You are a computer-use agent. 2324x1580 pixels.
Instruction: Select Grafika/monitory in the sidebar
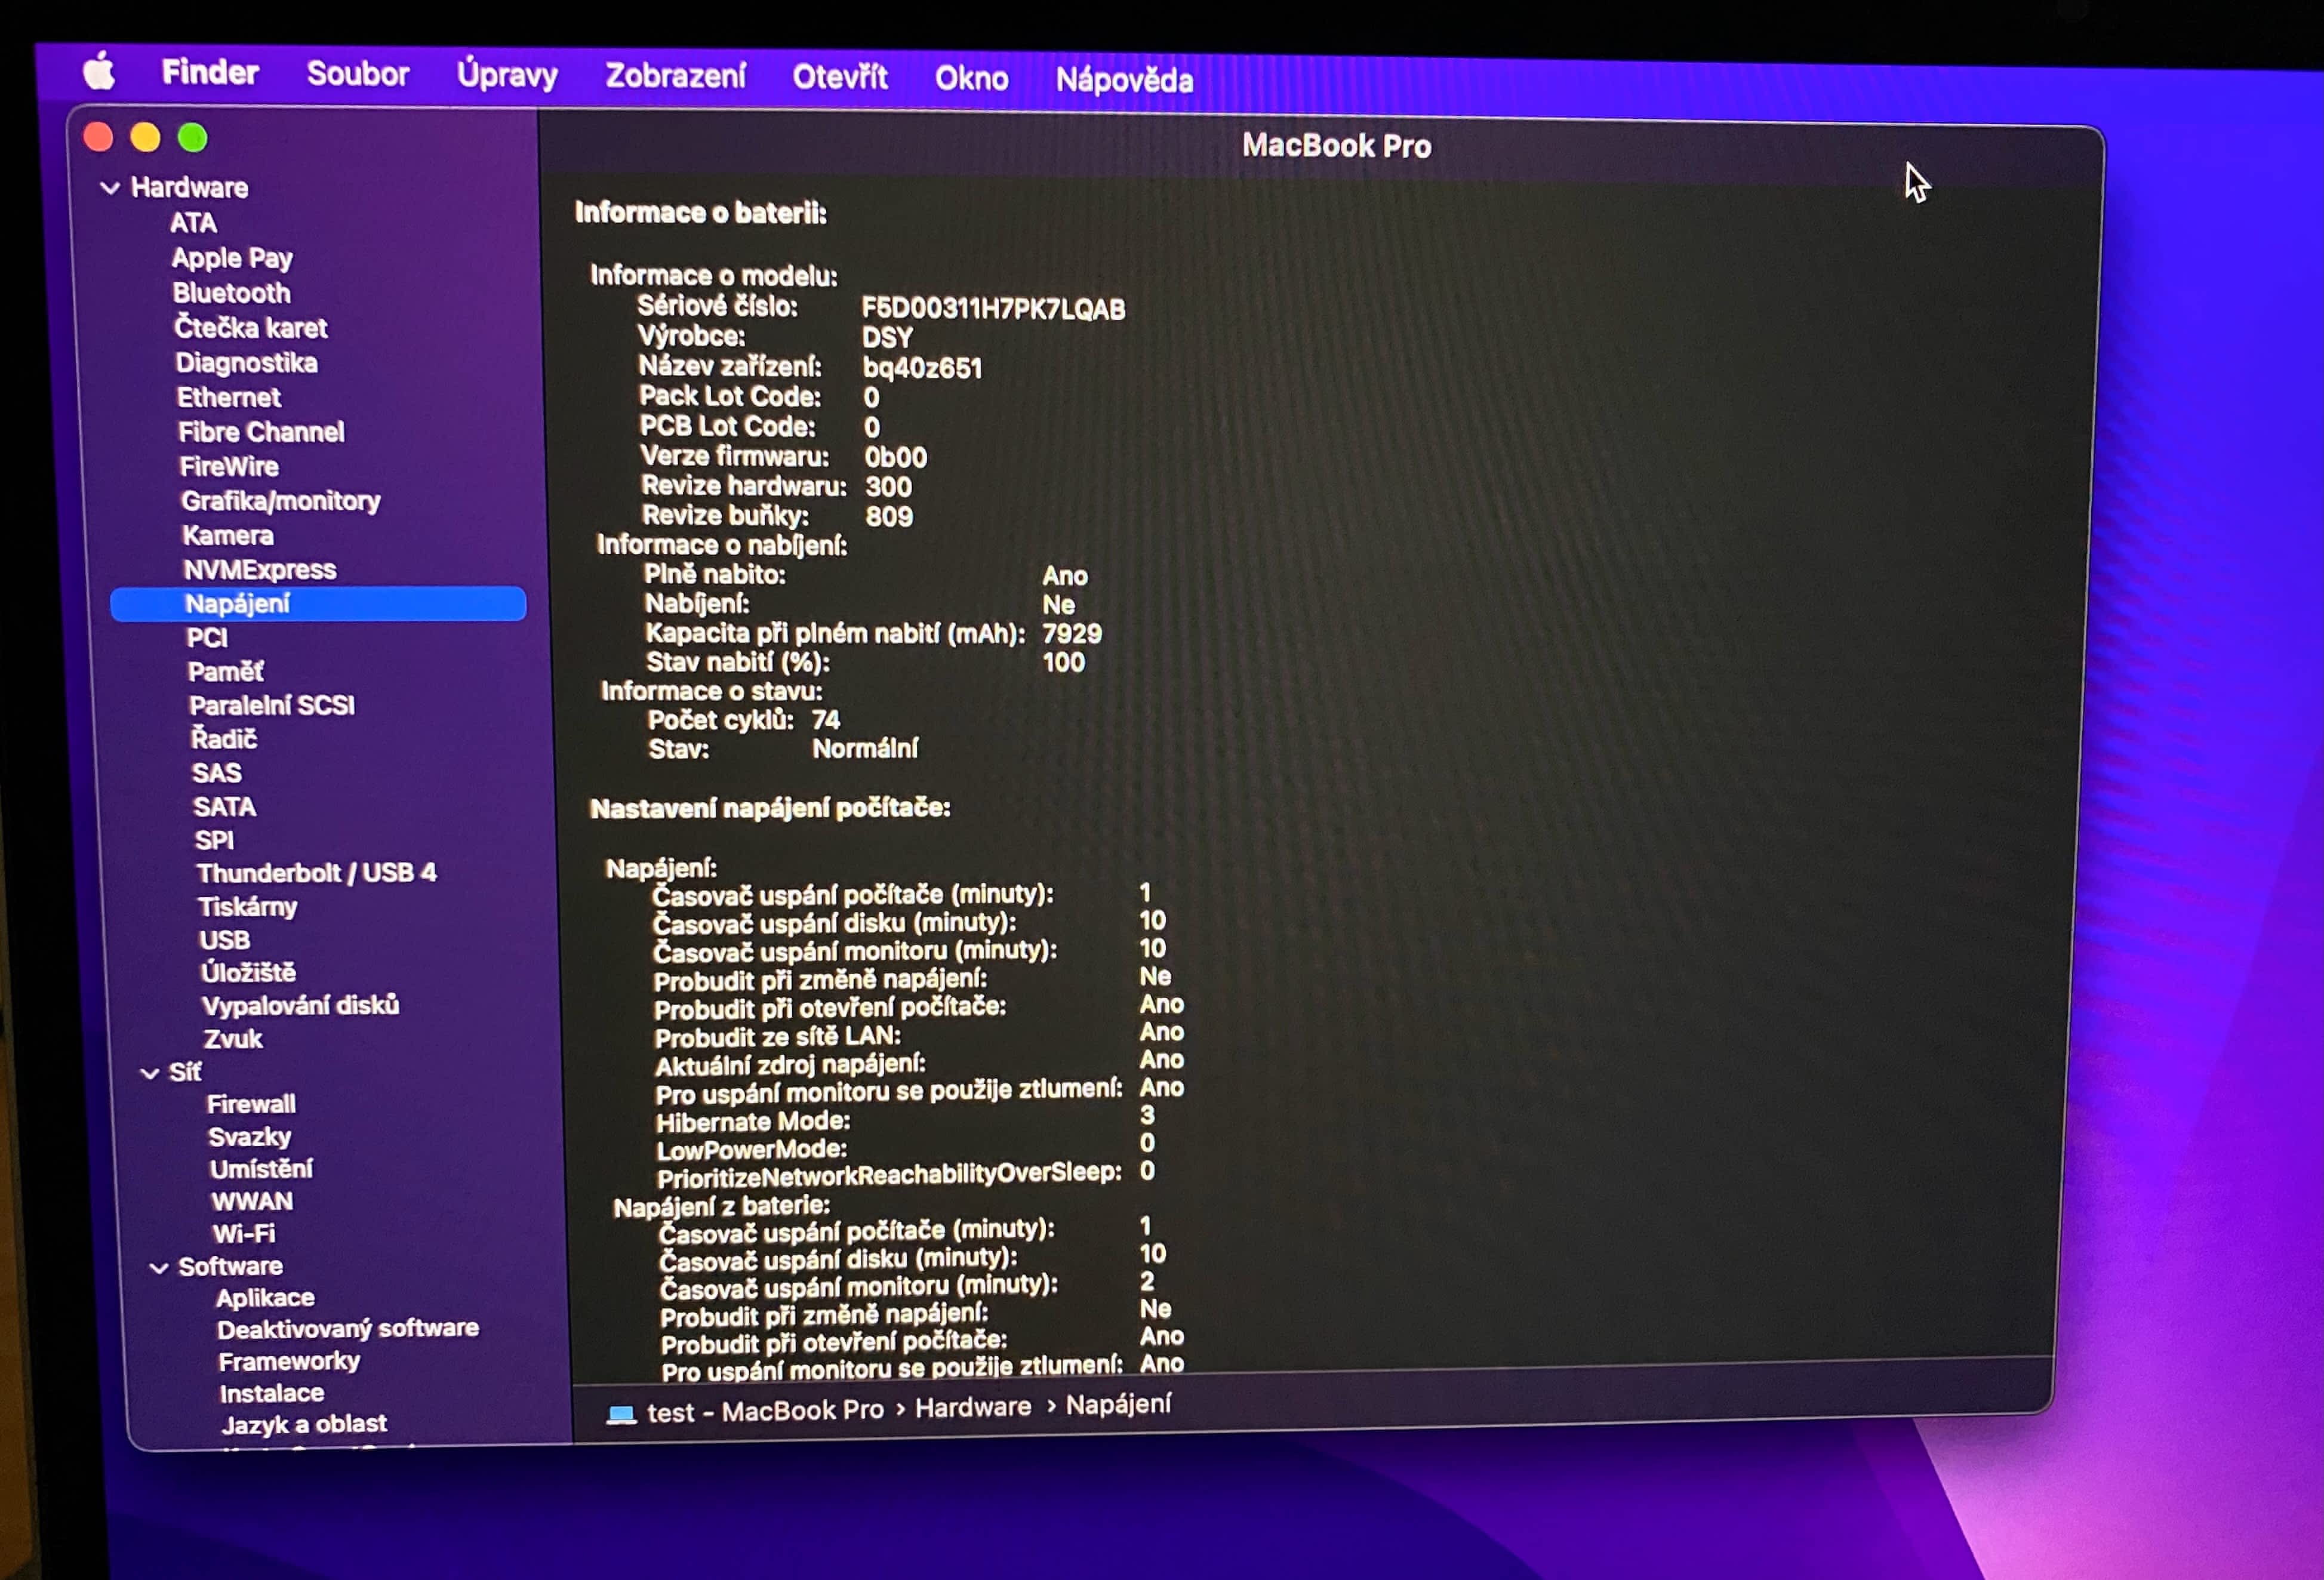[280, 501]
